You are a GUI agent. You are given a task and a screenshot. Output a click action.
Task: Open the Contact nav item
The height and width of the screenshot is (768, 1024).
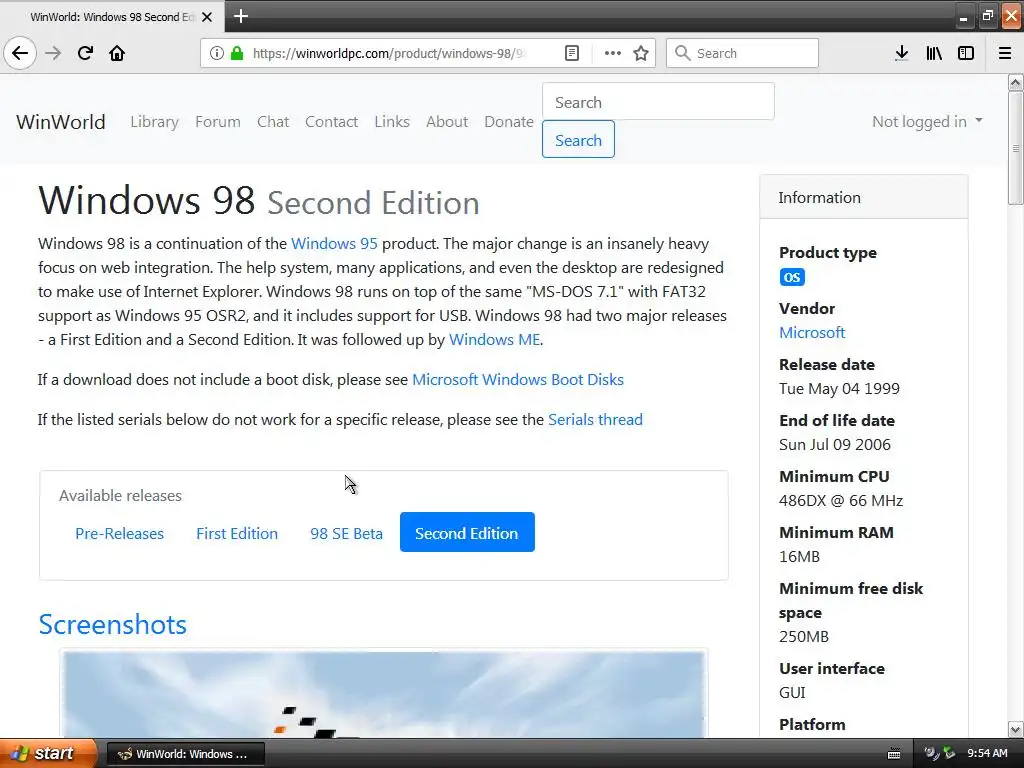coord(331,122)
